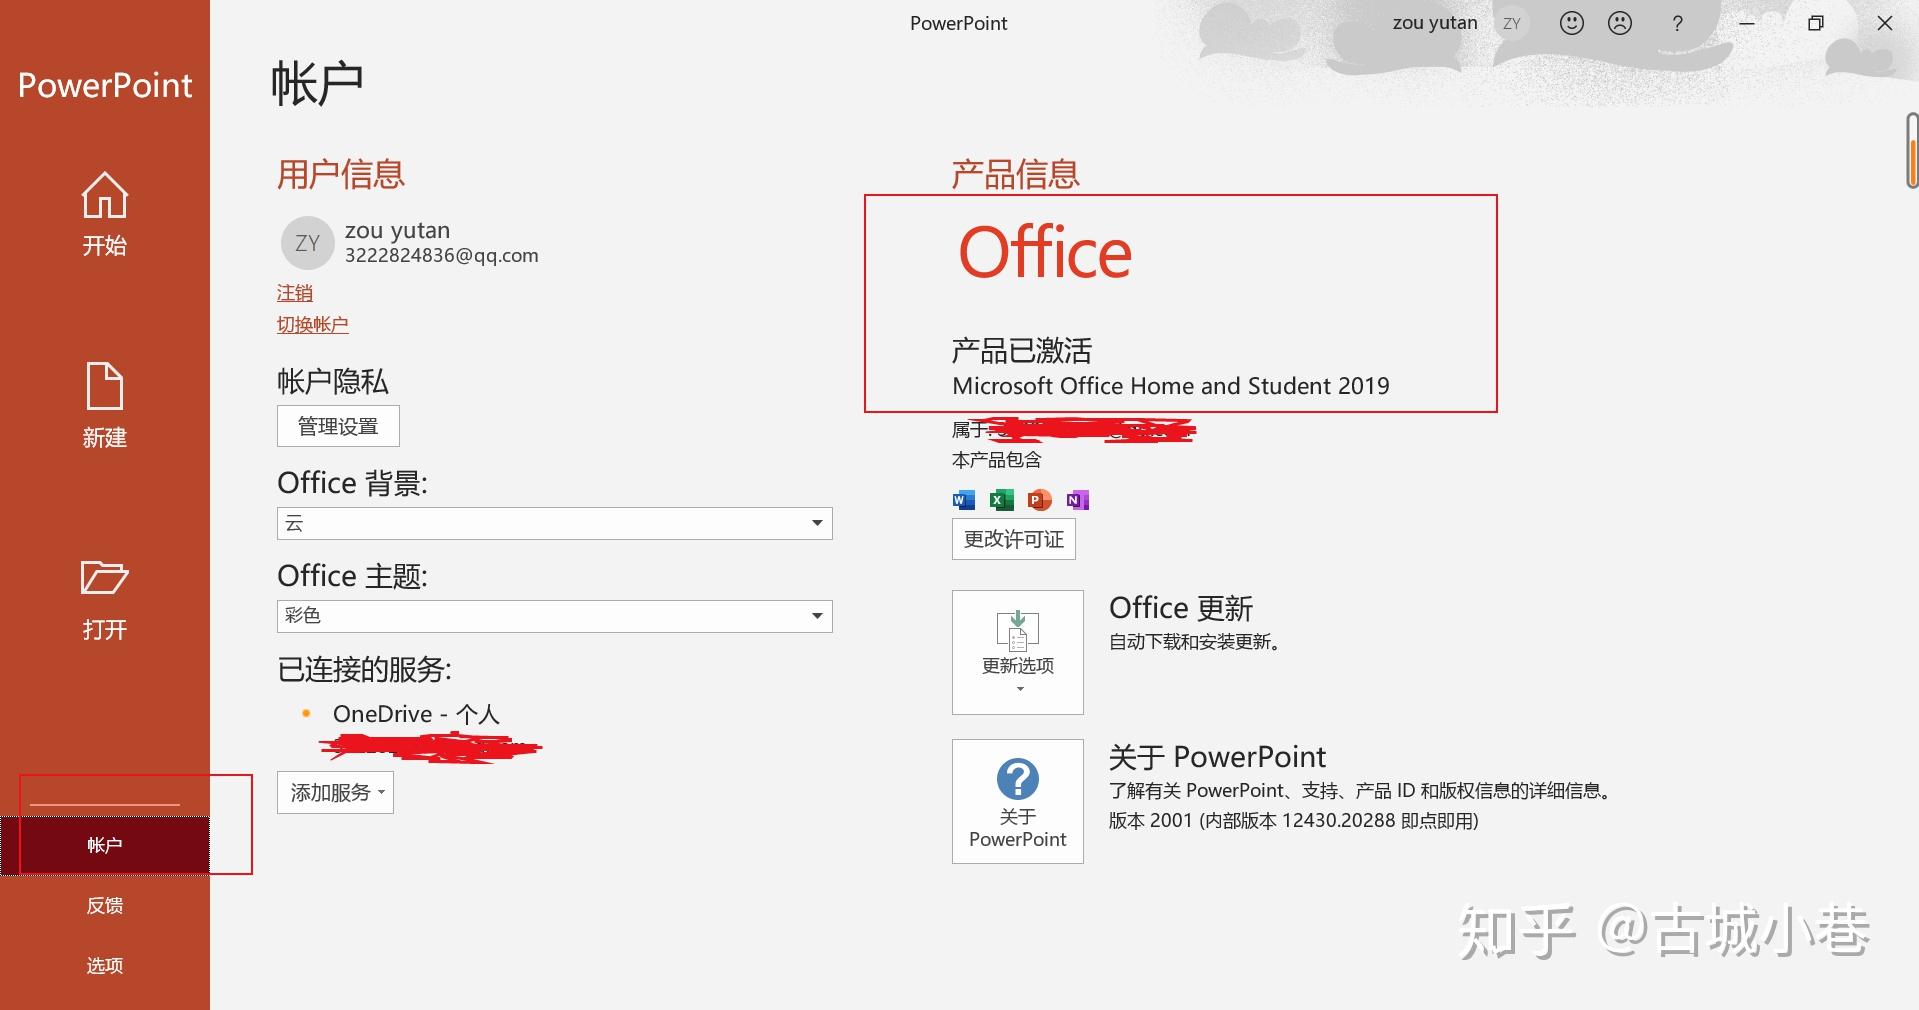
Task: Open the 开始 home icon in sidebar
Action: coord(104,195)
